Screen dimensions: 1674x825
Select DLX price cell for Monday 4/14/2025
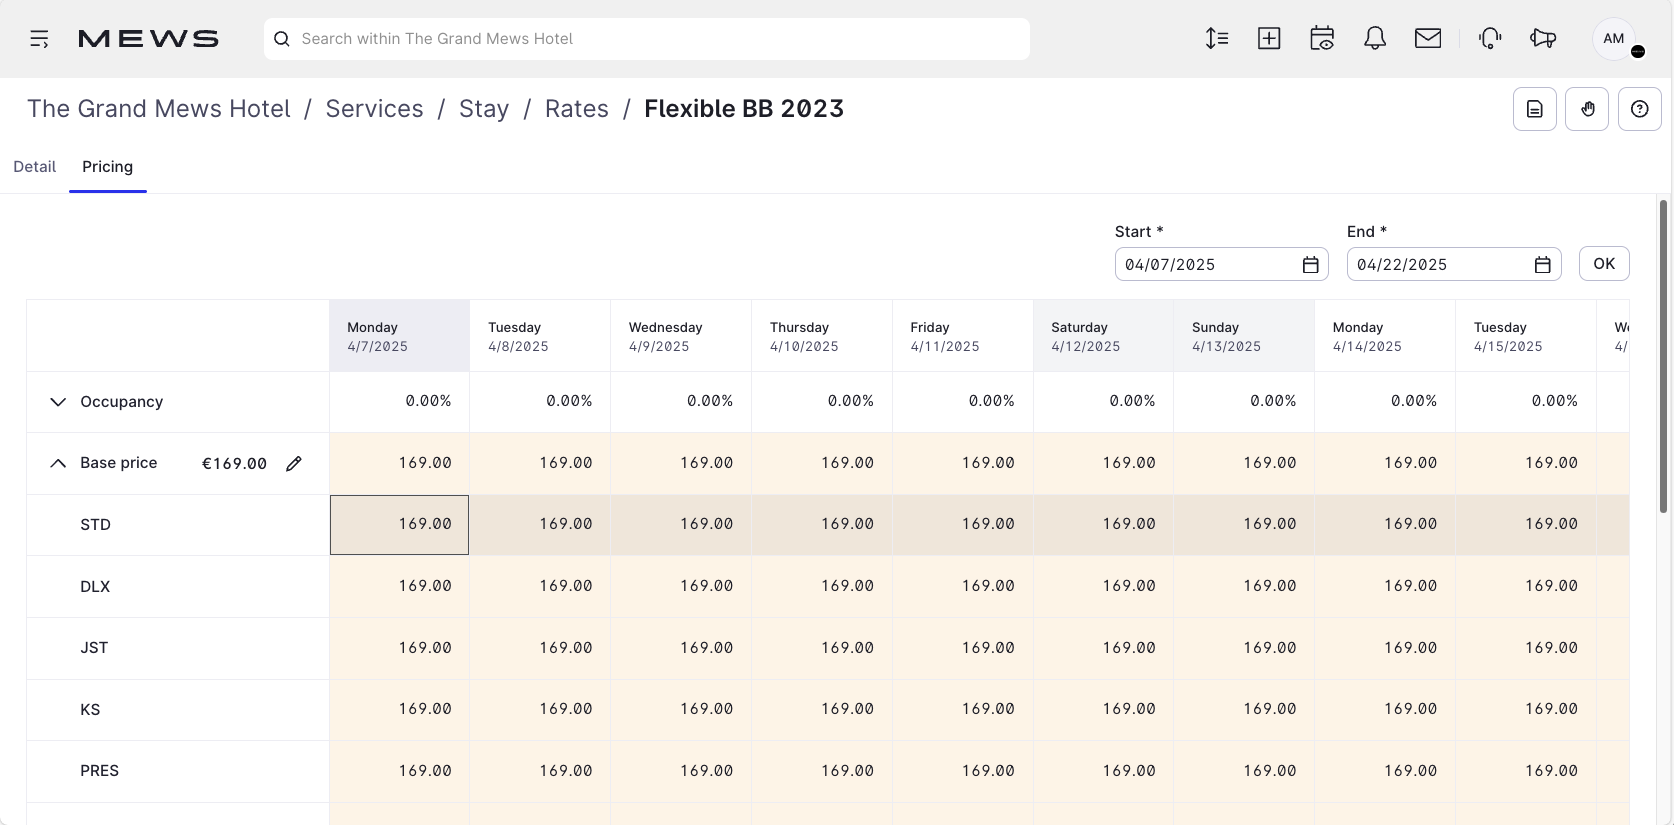1385,587
